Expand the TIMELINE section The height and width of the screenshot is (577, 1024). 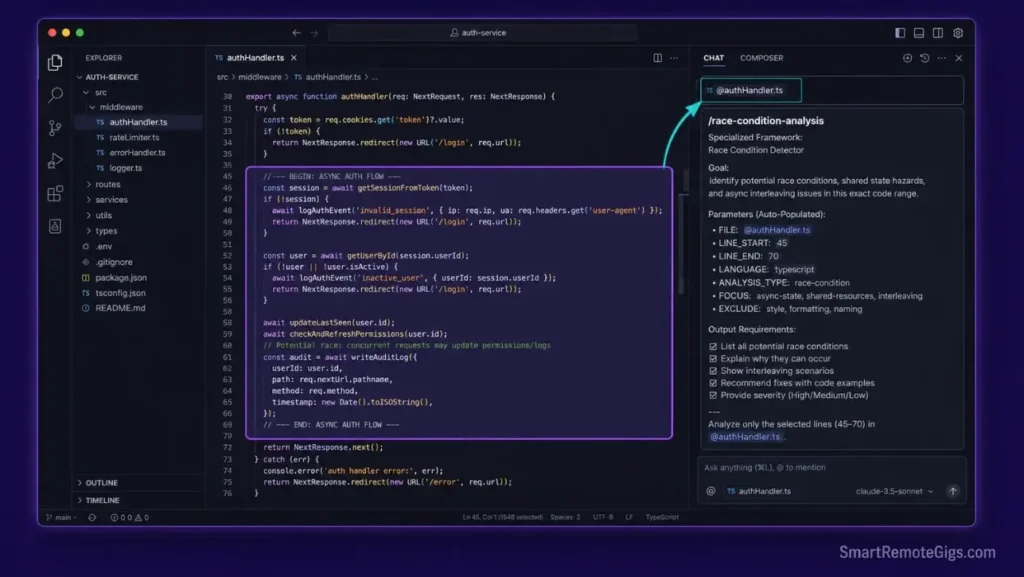[99, 501]
